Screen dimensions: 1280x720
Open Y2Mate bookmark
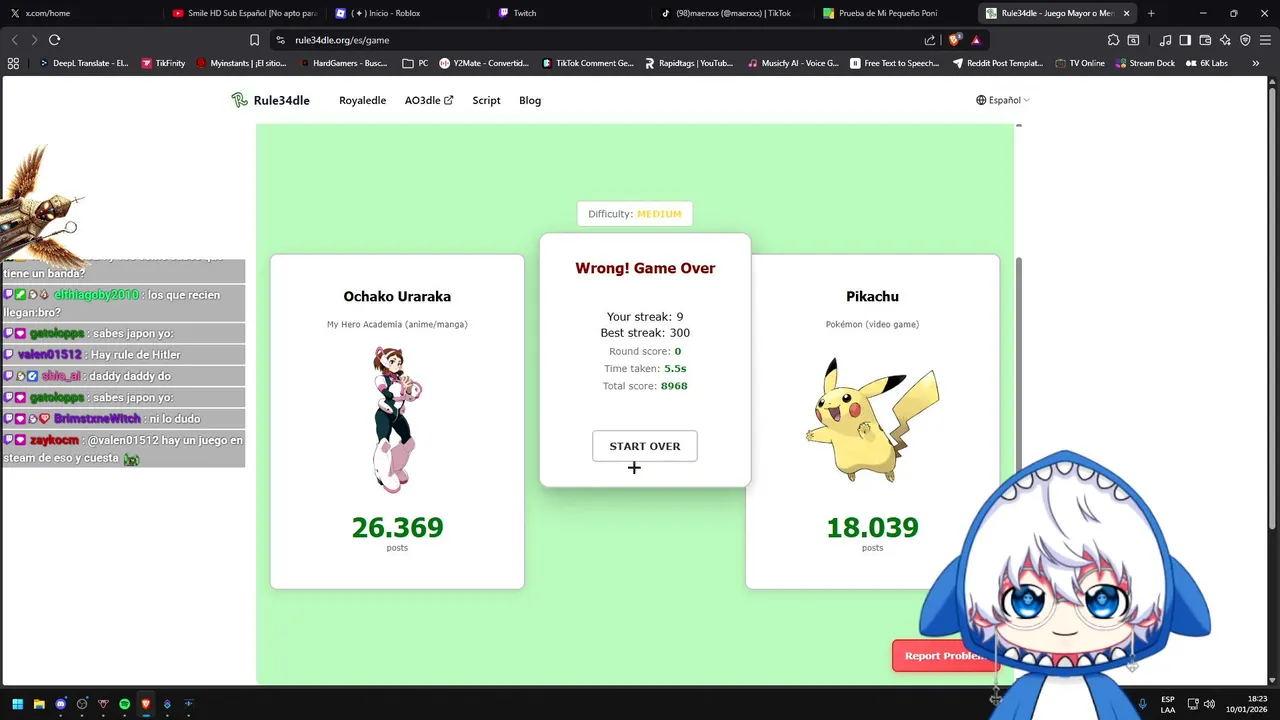(484, 63)
